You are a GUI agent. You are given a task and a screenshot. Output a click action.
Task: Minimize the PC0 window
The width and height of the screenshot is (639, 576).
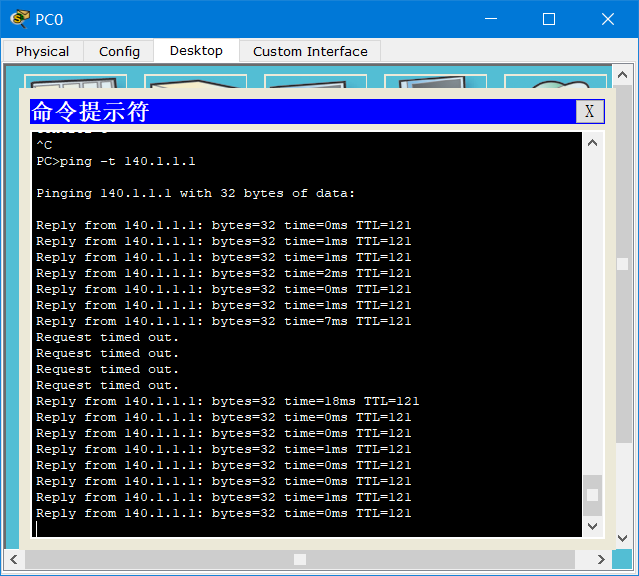pos(491,19)
